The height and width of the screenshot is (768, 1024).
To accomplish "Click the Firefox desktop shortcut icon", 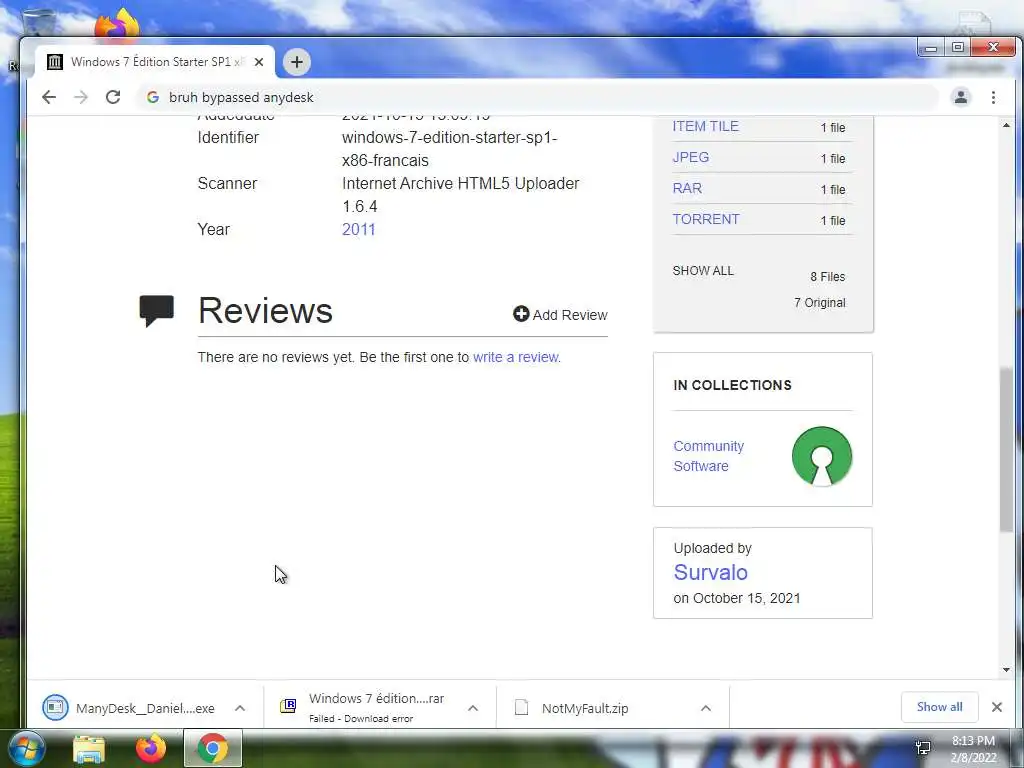I will [118, 25].
